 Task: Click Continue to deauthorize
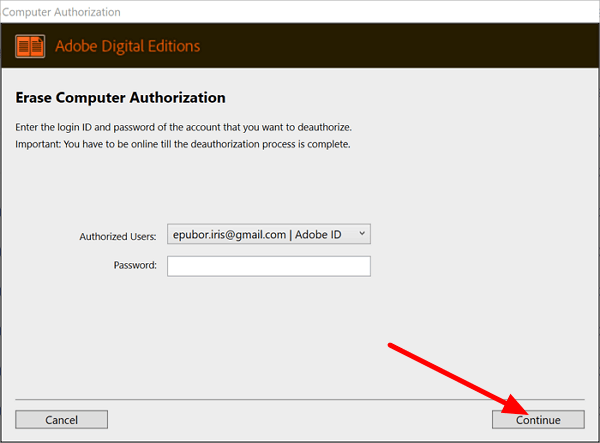(x=538, y=420)
